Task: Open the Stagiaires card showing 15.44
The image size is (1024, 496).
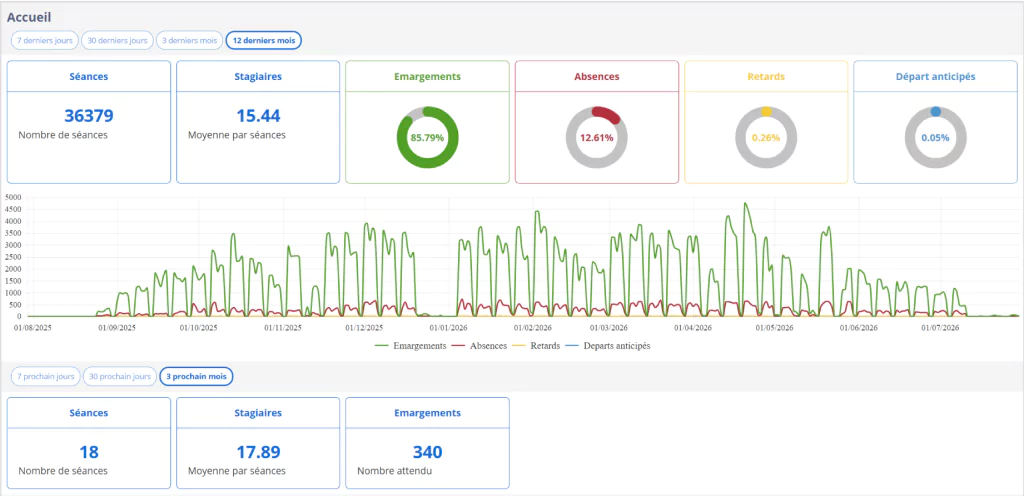Action: (258, 122)
